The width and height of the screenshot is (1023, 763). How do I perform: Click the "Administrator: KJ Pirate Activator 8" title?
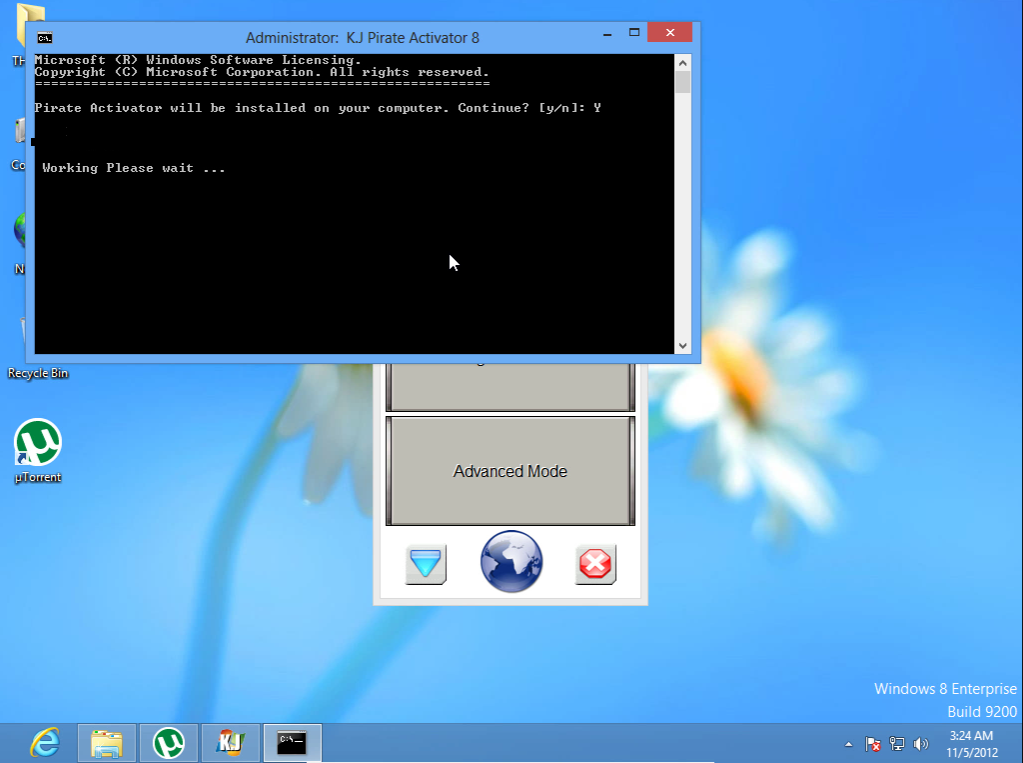[x=362, y=38]
